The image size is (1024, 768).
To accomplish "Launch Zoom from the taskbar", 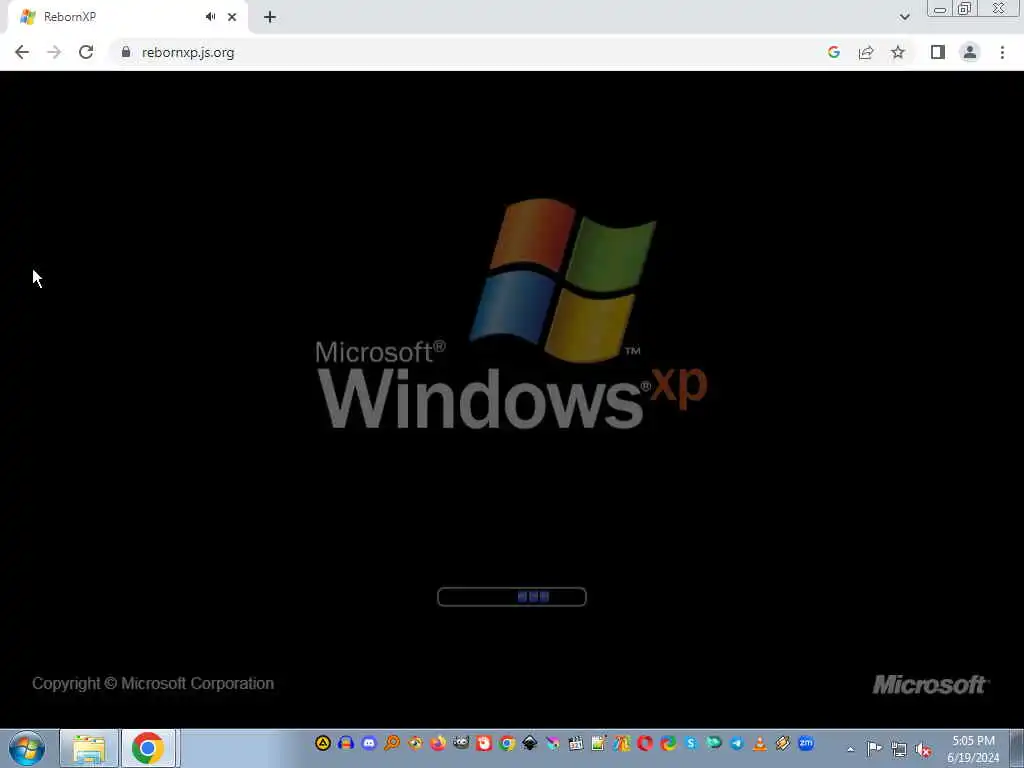I will (x=806, y=743).
